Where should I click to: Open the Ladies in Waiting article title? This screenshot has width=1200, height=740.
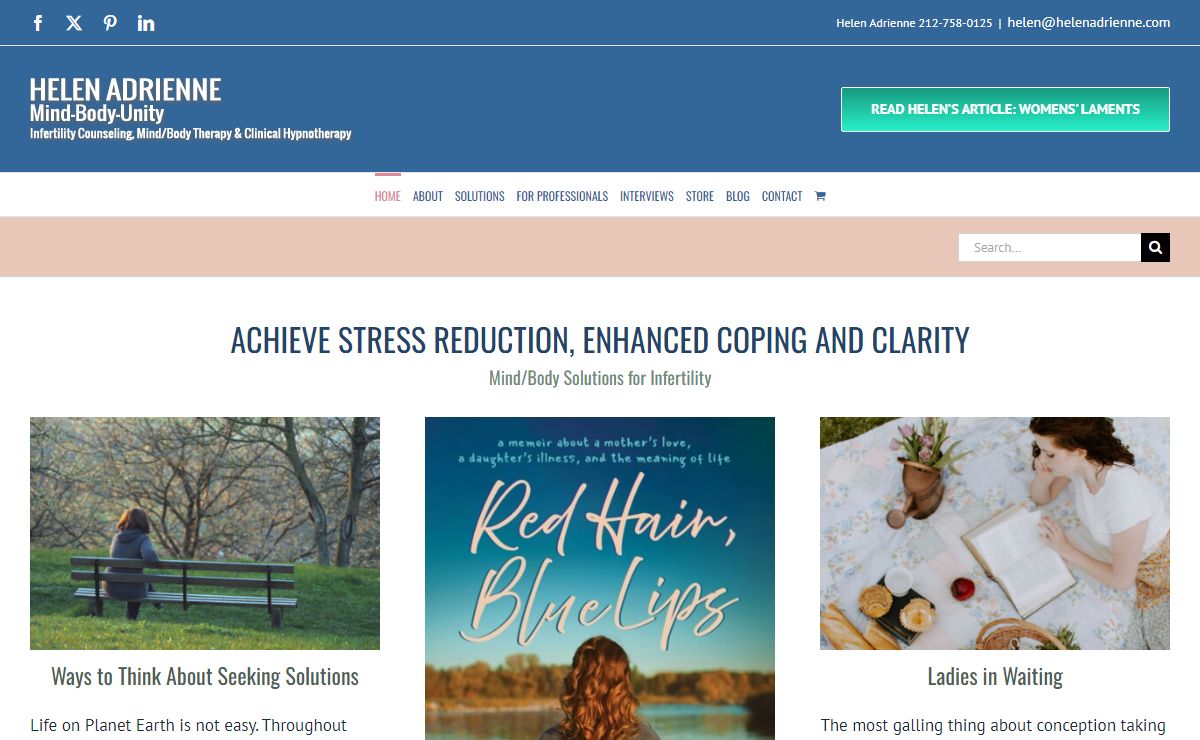[x=995, y=677]
